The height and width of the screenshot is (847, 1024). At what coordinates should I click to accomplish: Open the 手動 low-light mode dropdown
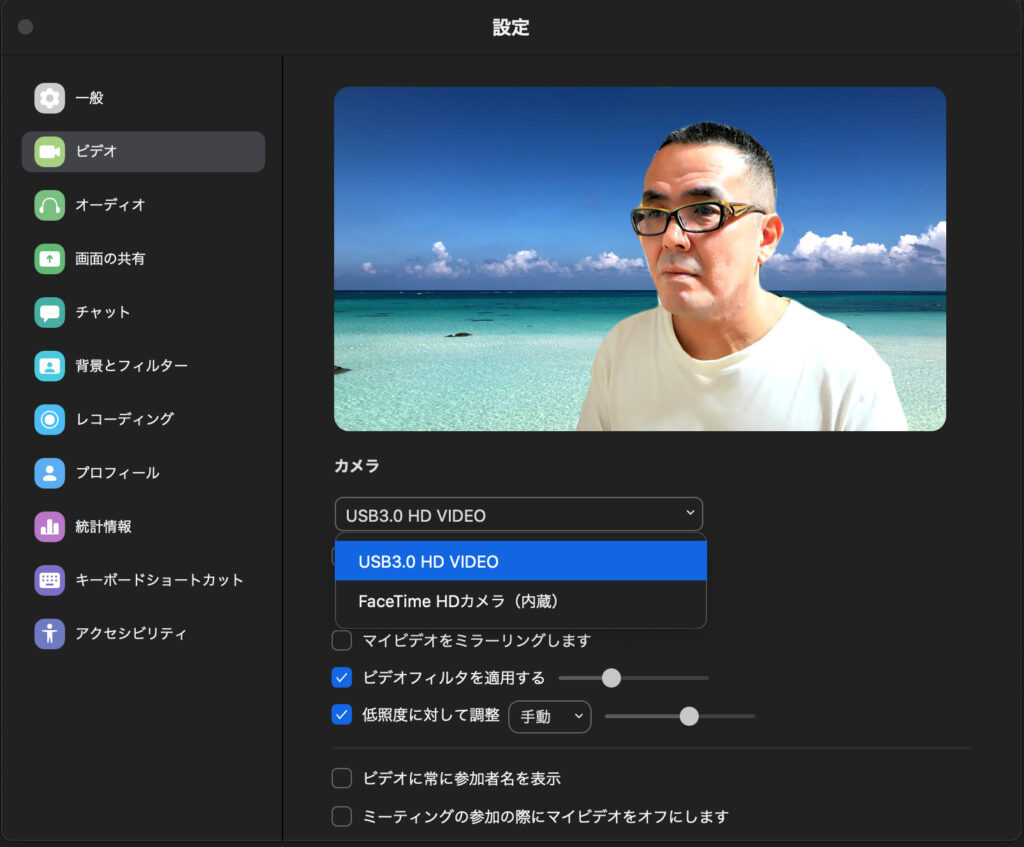point(550,716)
